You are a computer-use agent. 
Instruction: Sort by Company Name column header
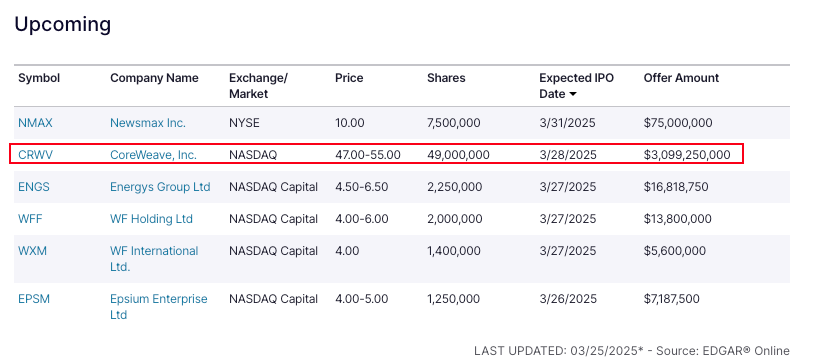pyautogui.click(x=154, y=78)
